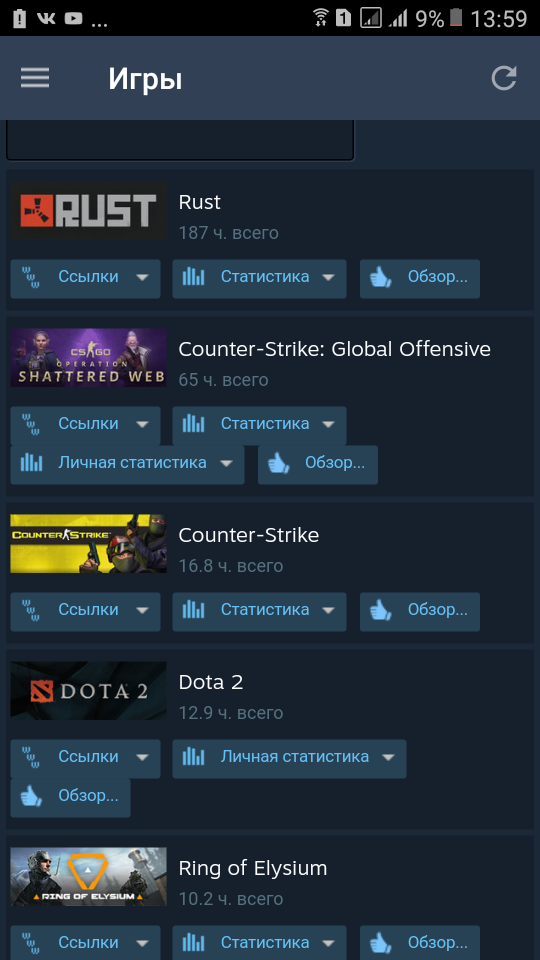Open the hamburger menu icon

coord(35,78)
